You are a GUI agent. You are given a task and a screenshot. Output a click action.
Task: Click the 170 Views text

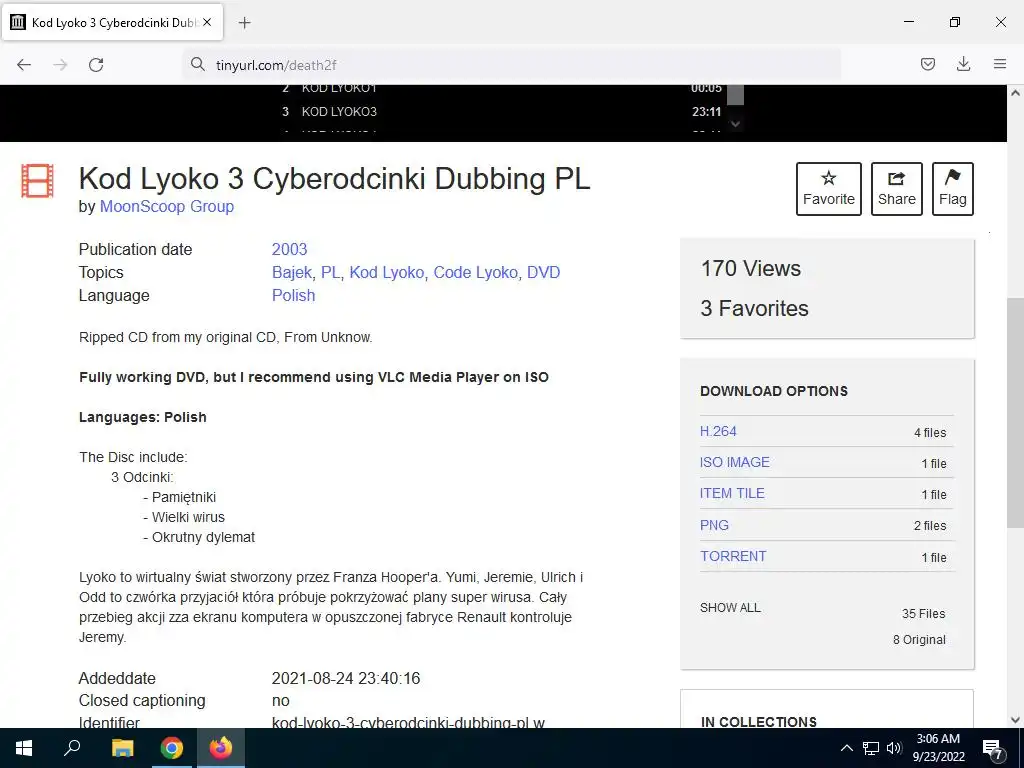pyautogui.click(x=750, y=268)
